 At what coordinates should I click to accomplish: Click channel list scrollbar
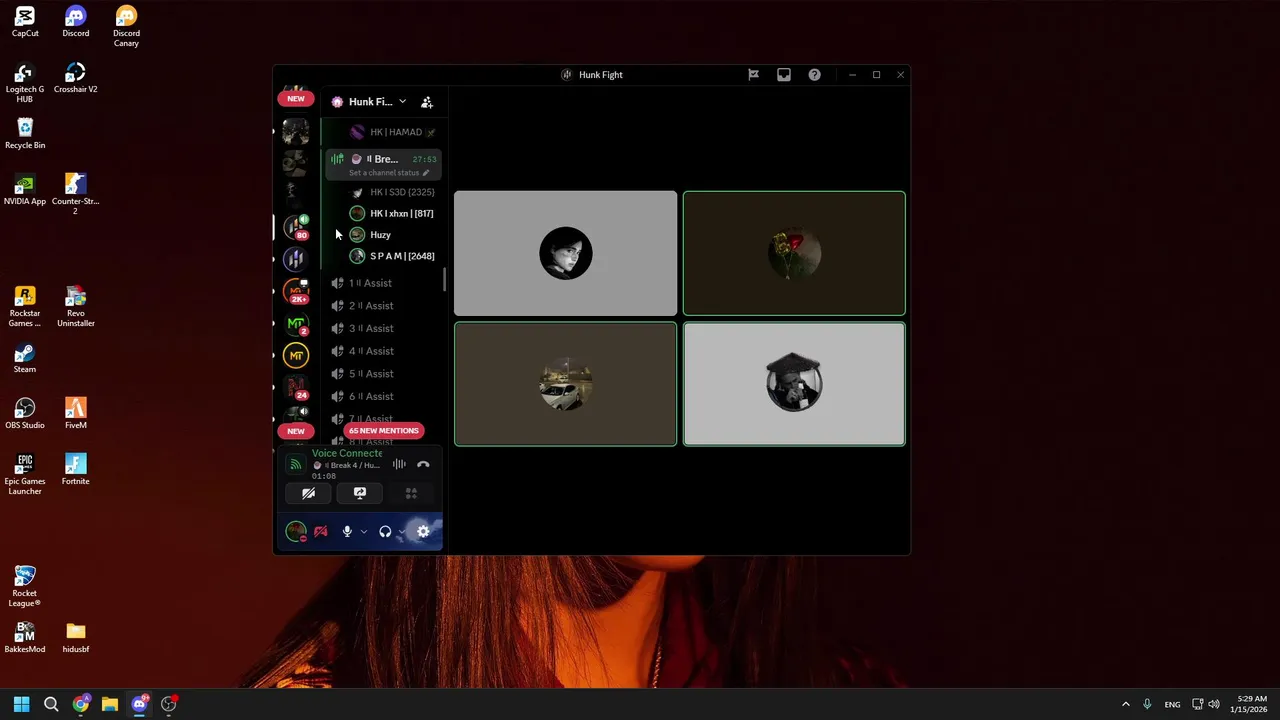coord(444,280)
